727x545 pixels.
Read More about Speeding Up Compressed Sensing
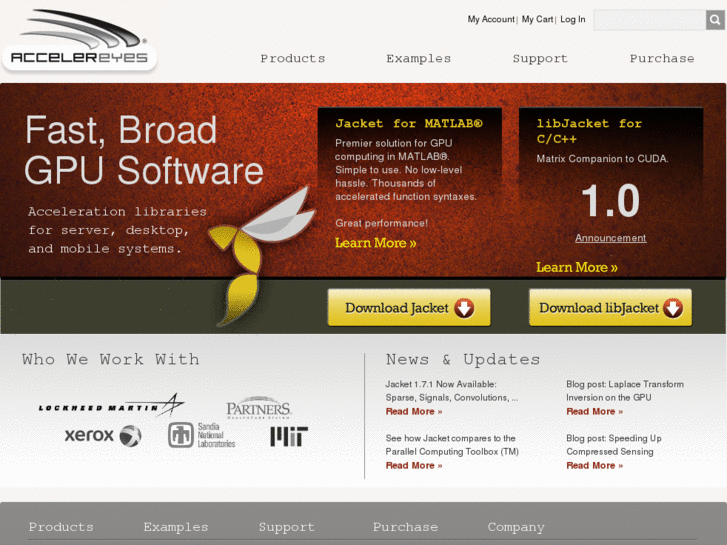pos(594,466)
